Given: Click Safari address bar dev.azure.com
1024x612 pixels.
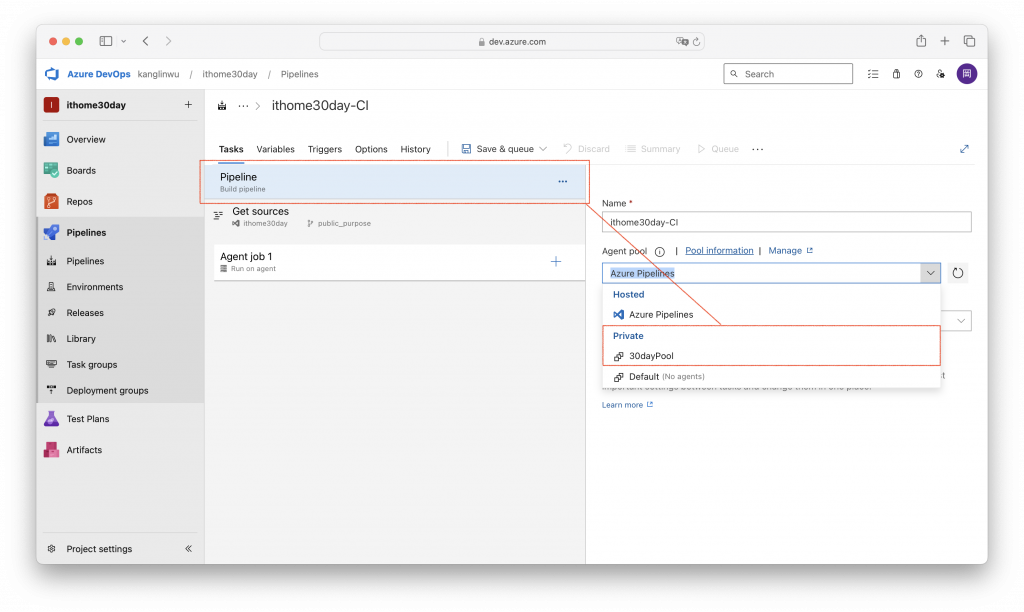Looking at the screenshot, I should click(511, 42).
